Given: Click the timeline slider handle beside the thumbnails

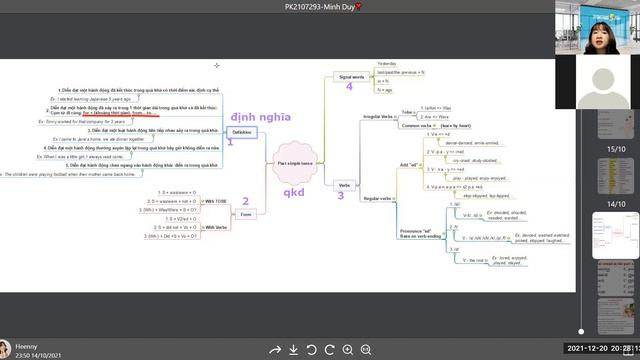Looking at the screenshot, I should 581,331.
